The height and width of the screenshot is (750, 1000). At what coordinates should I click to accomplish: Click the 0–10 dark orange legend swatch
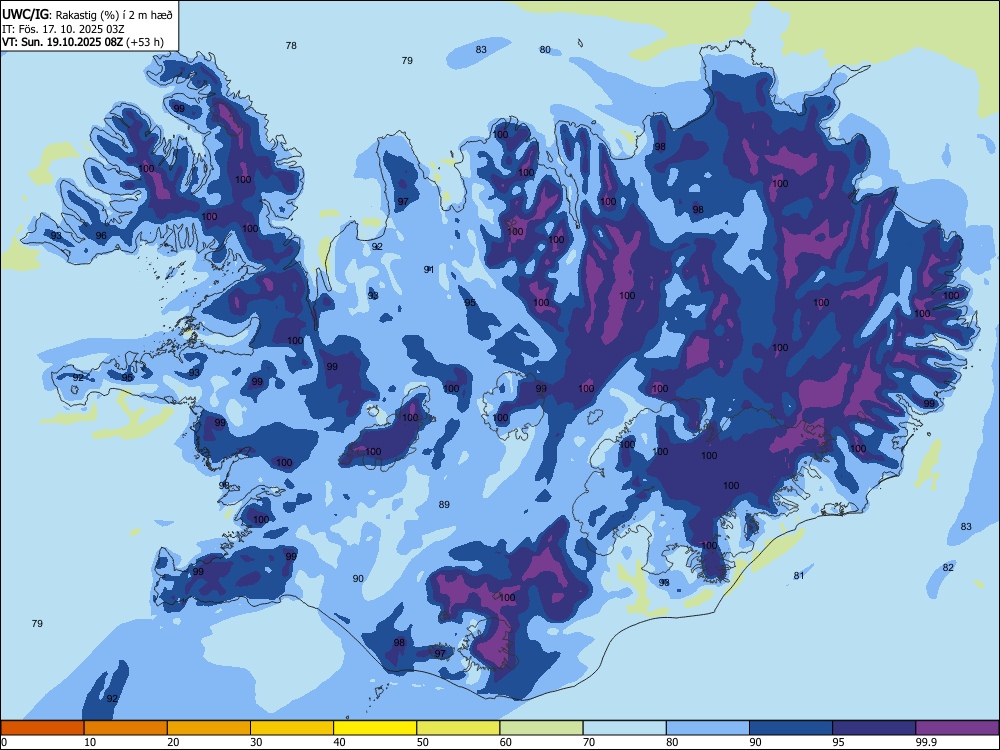point(42,728)
